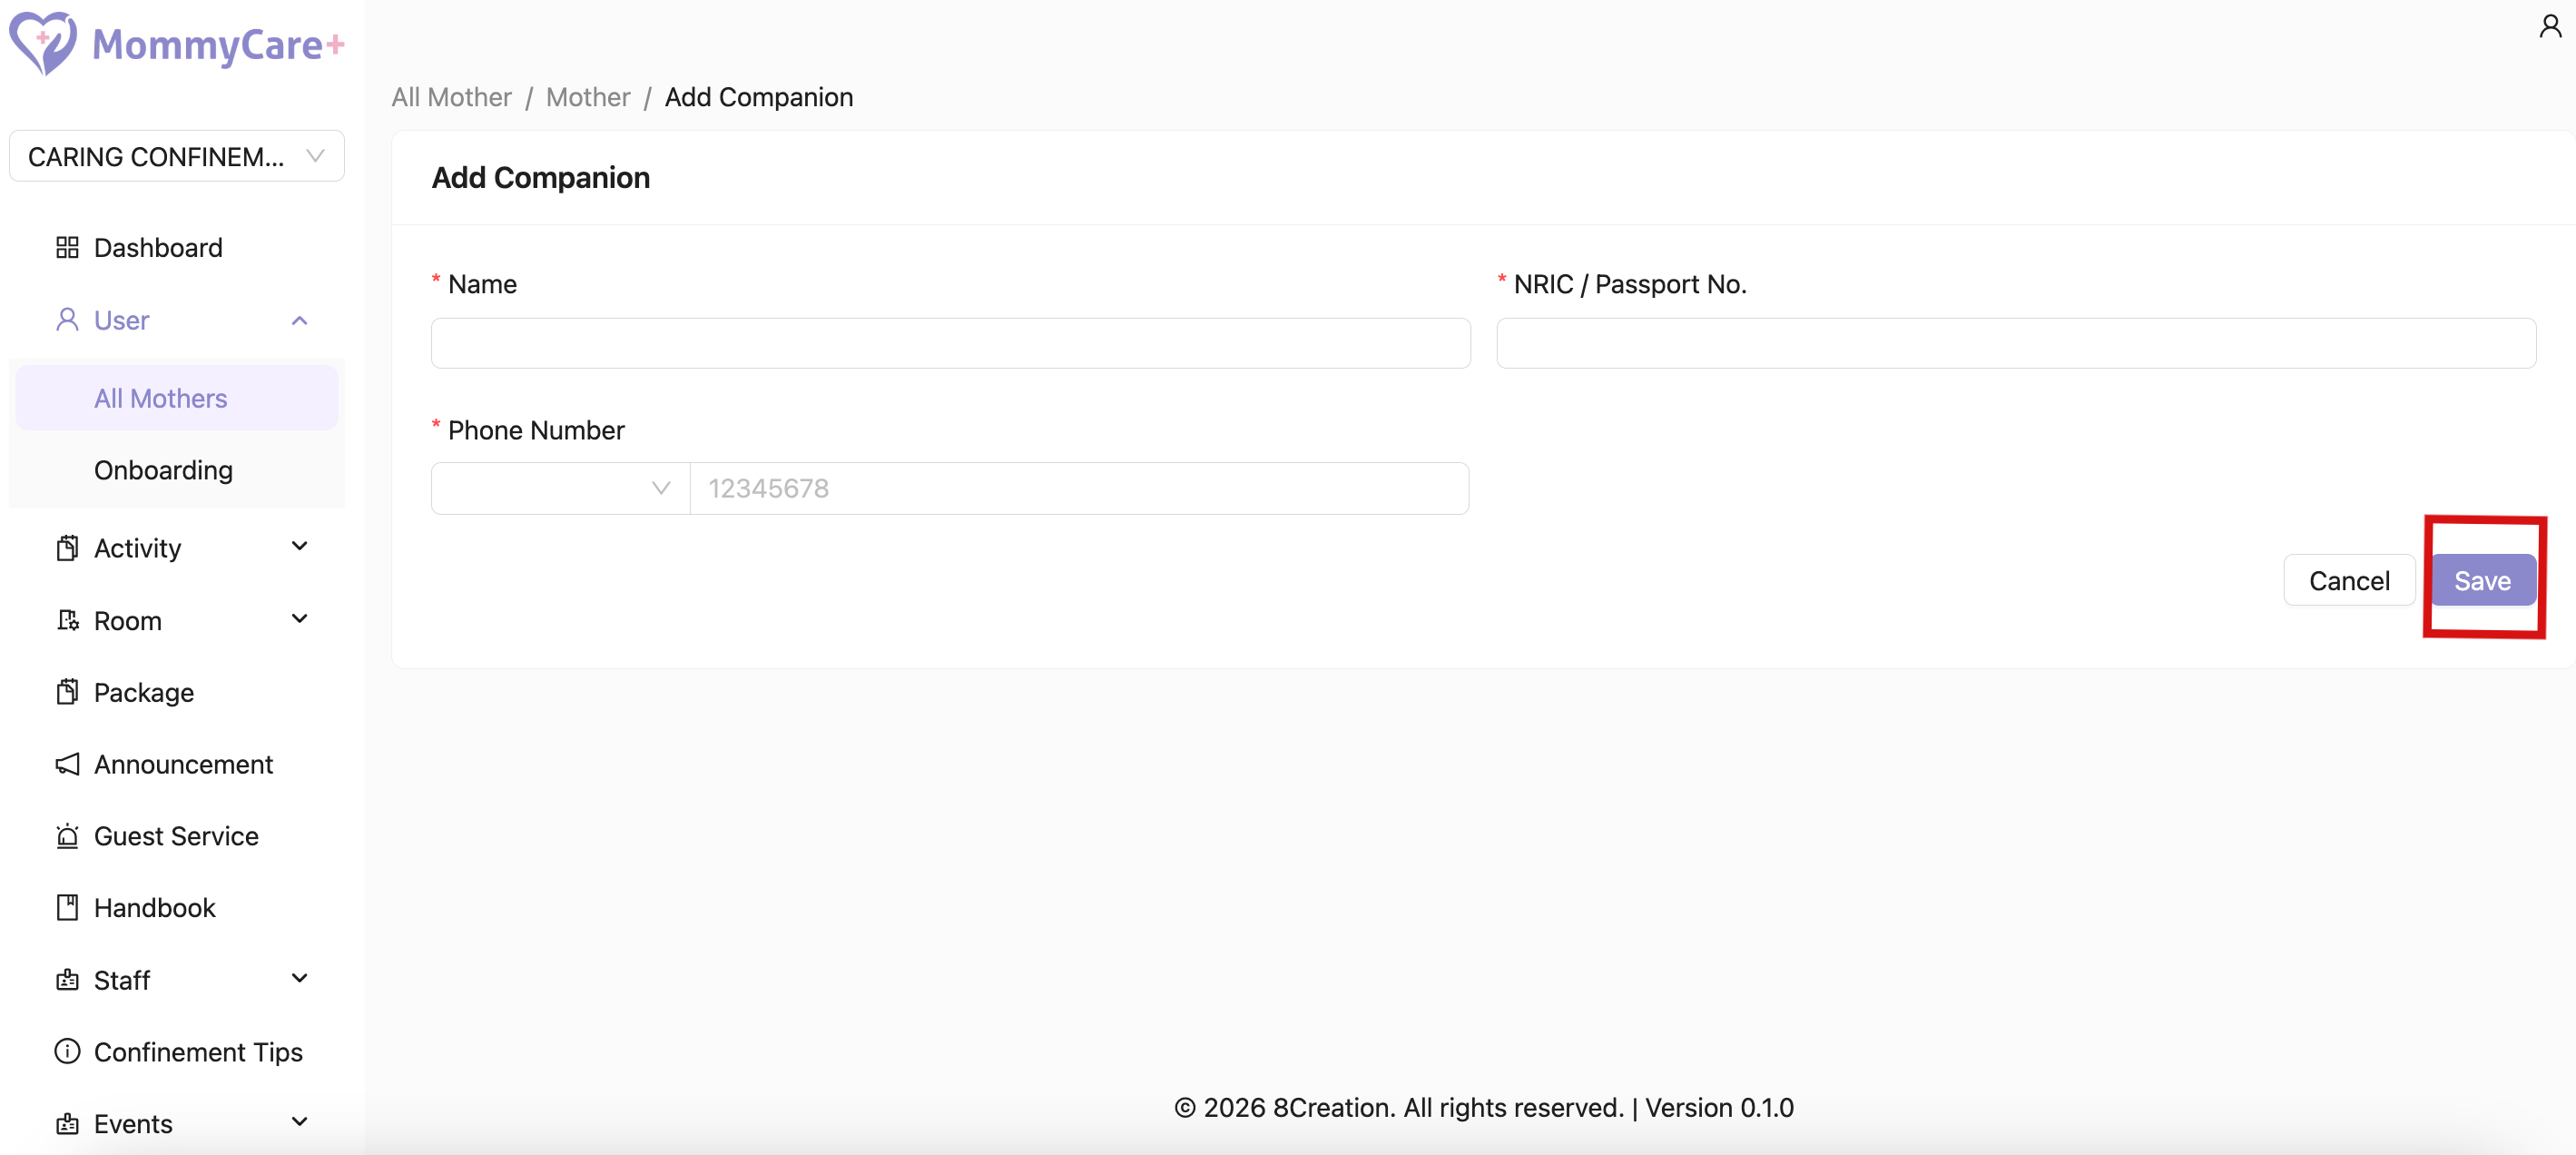Click the Package clipboard icon
The height and width of the screenshot is (1155, 2576).
tap(67, 692)
